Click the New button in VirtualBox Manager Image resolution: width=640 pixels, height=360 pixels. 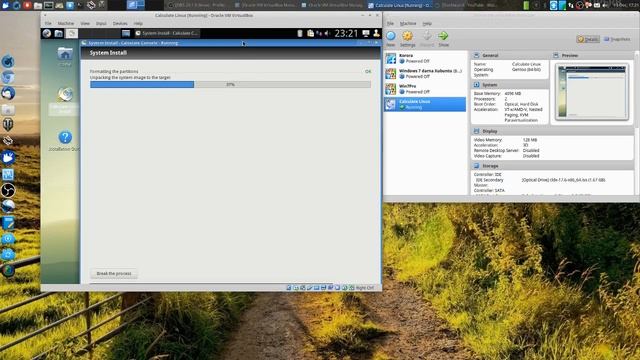pyautogui.click(x=391, y=38)
